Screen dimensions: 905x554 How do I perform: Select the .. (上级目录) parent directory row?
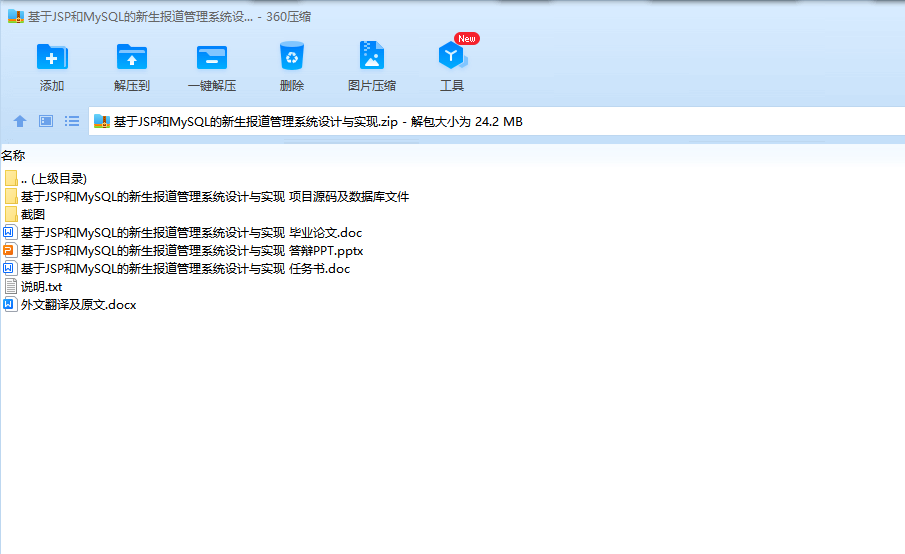(54, 178)
